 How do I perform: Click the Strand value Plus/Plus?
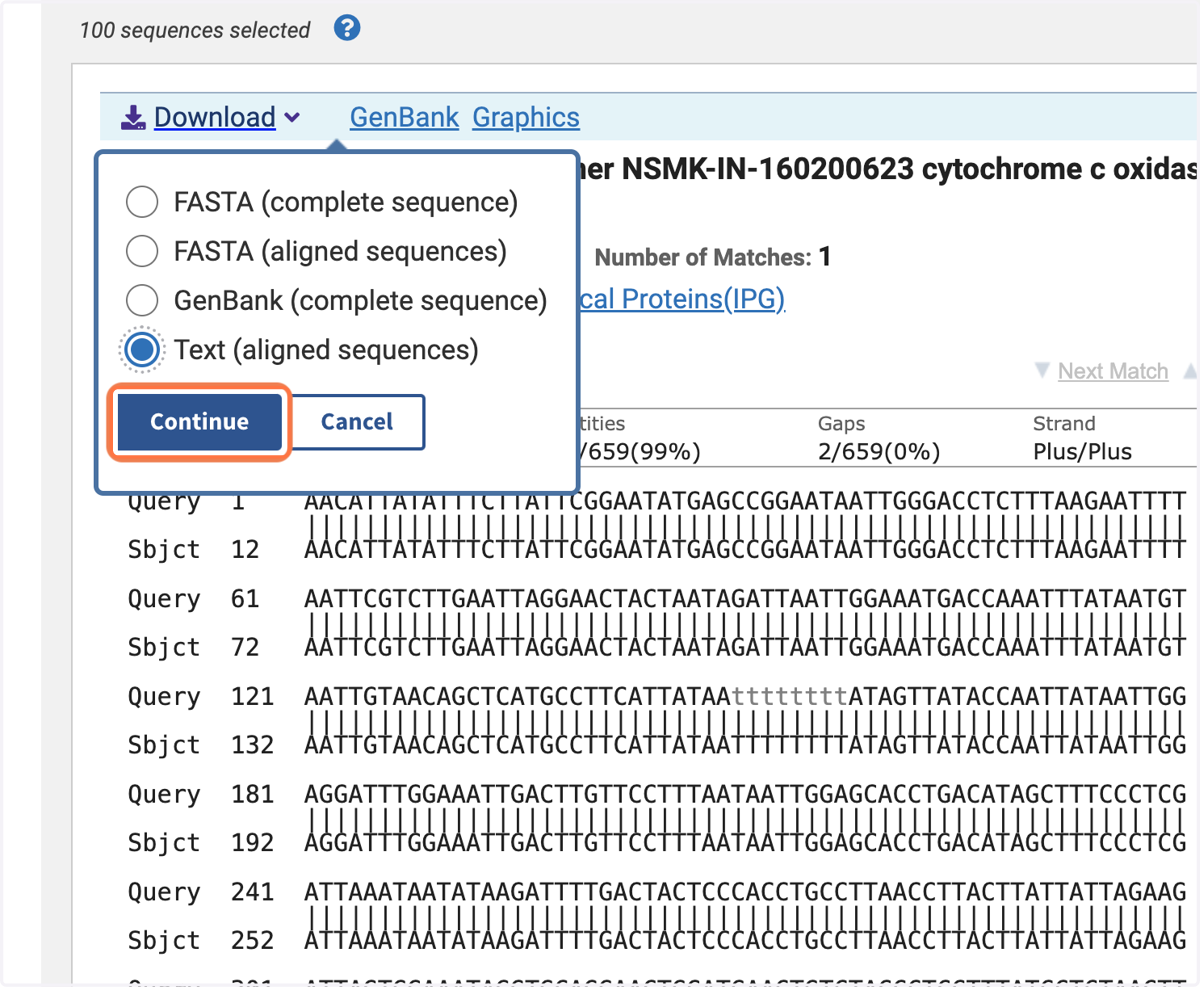pos(1082,452)
